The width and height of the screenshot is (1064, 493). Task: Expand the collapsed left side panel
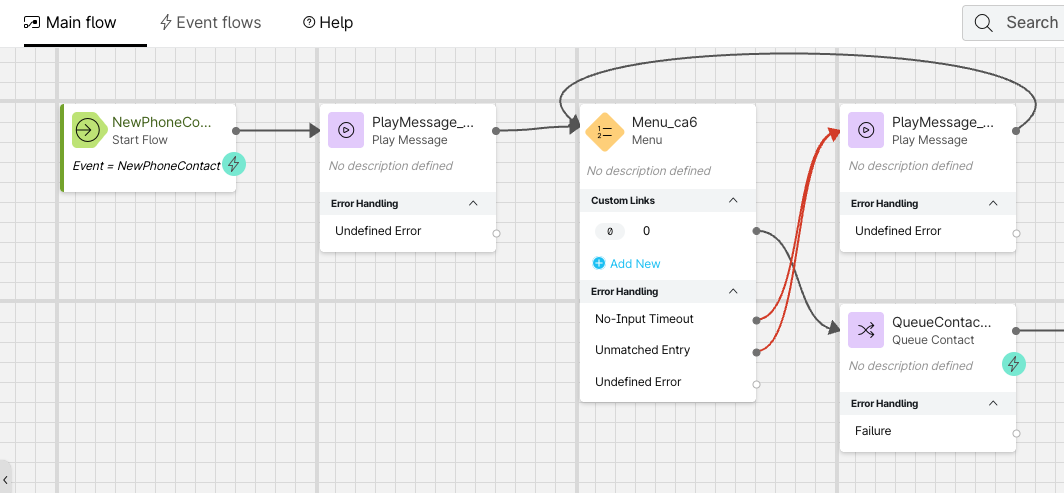(x=5, y=480)
